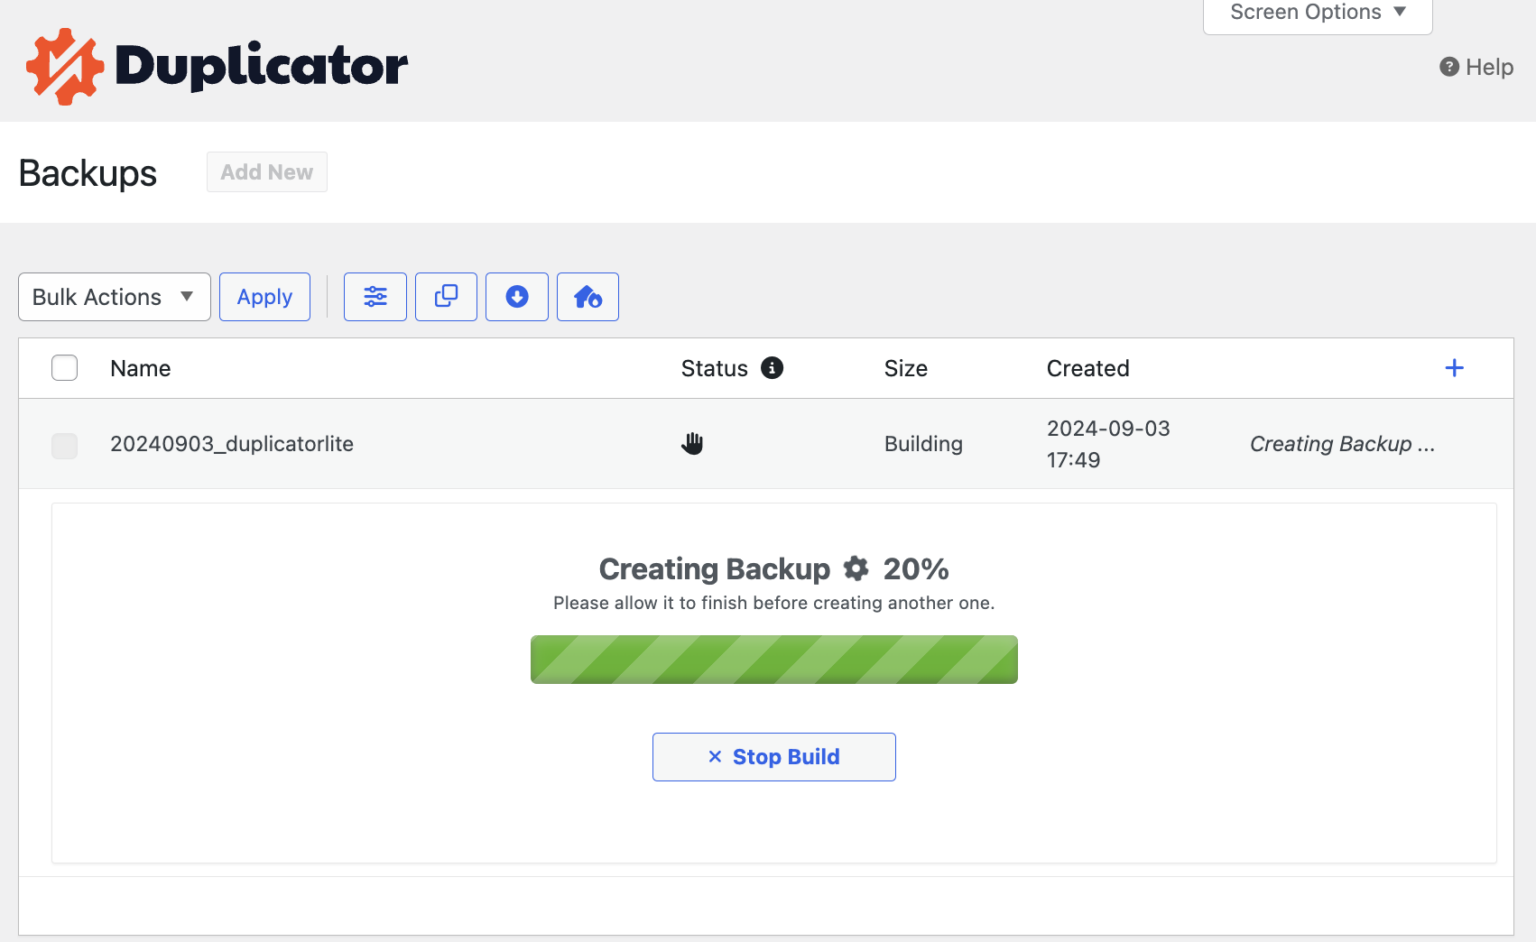The width and height of the screenshot is (1536, 942).
Task: Toggle the select-all checkbox in header
Action: (65, 368)
